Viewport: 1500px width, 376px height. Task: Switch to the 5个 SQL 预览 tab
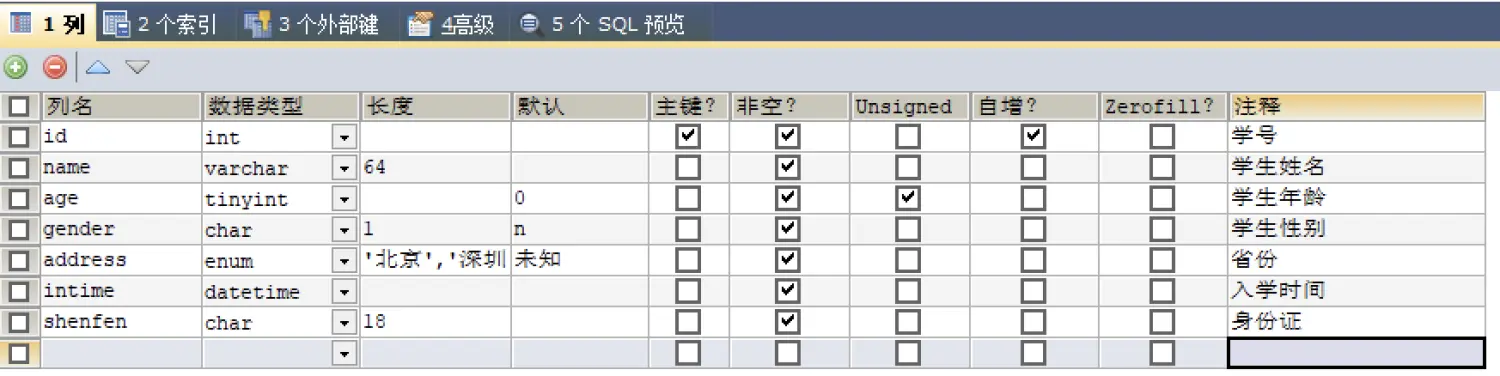tap(603, 24)
